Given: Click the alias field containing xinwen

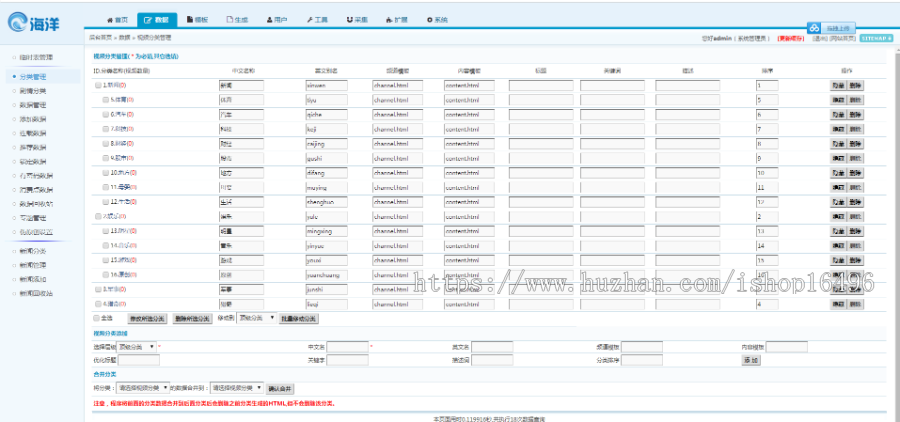Looking at the screenshot, I should point(327,86).
